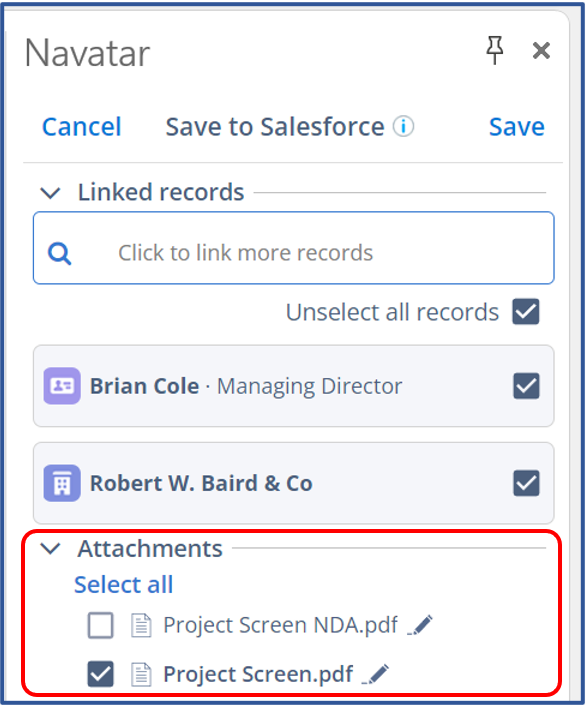This screenshot has width=586, height=705.
Task: Rename Project Screen NDA.pdf with pencil icon
Action: tap(420, 625)
